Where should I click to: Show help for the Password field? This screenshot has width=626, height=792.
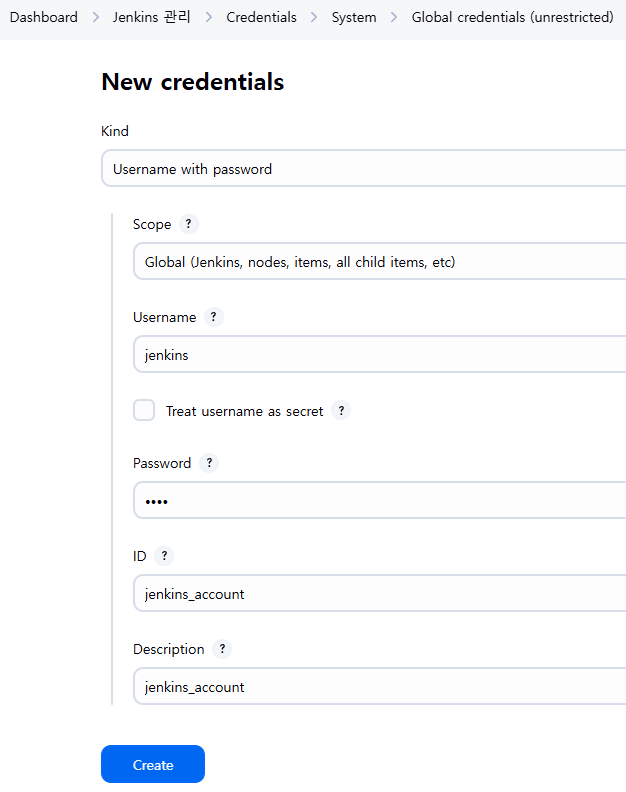click(x=209, y=463)
